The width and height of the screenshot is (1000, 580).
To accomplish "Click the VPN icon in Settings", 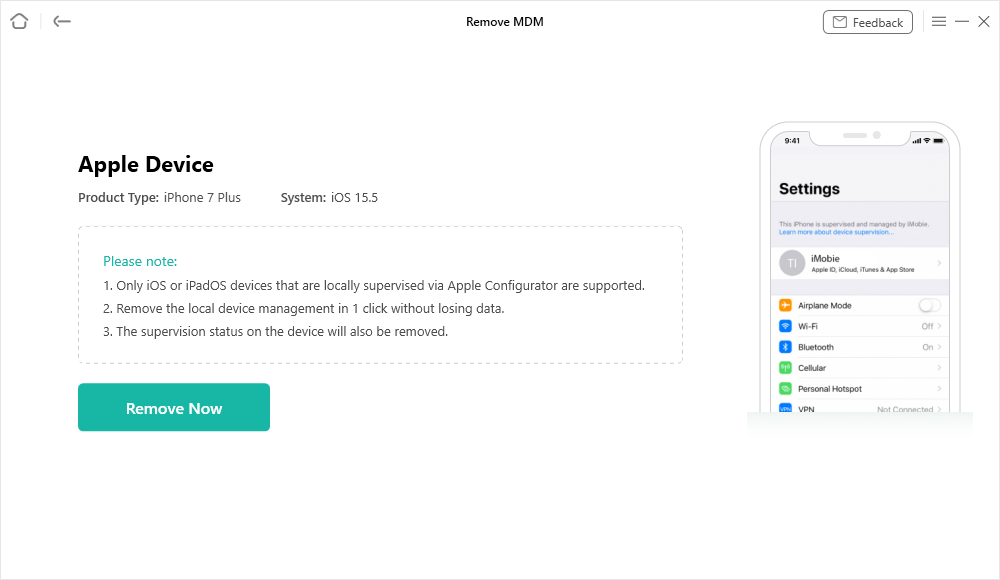I will pyautogui.click(x=786, y=409).
